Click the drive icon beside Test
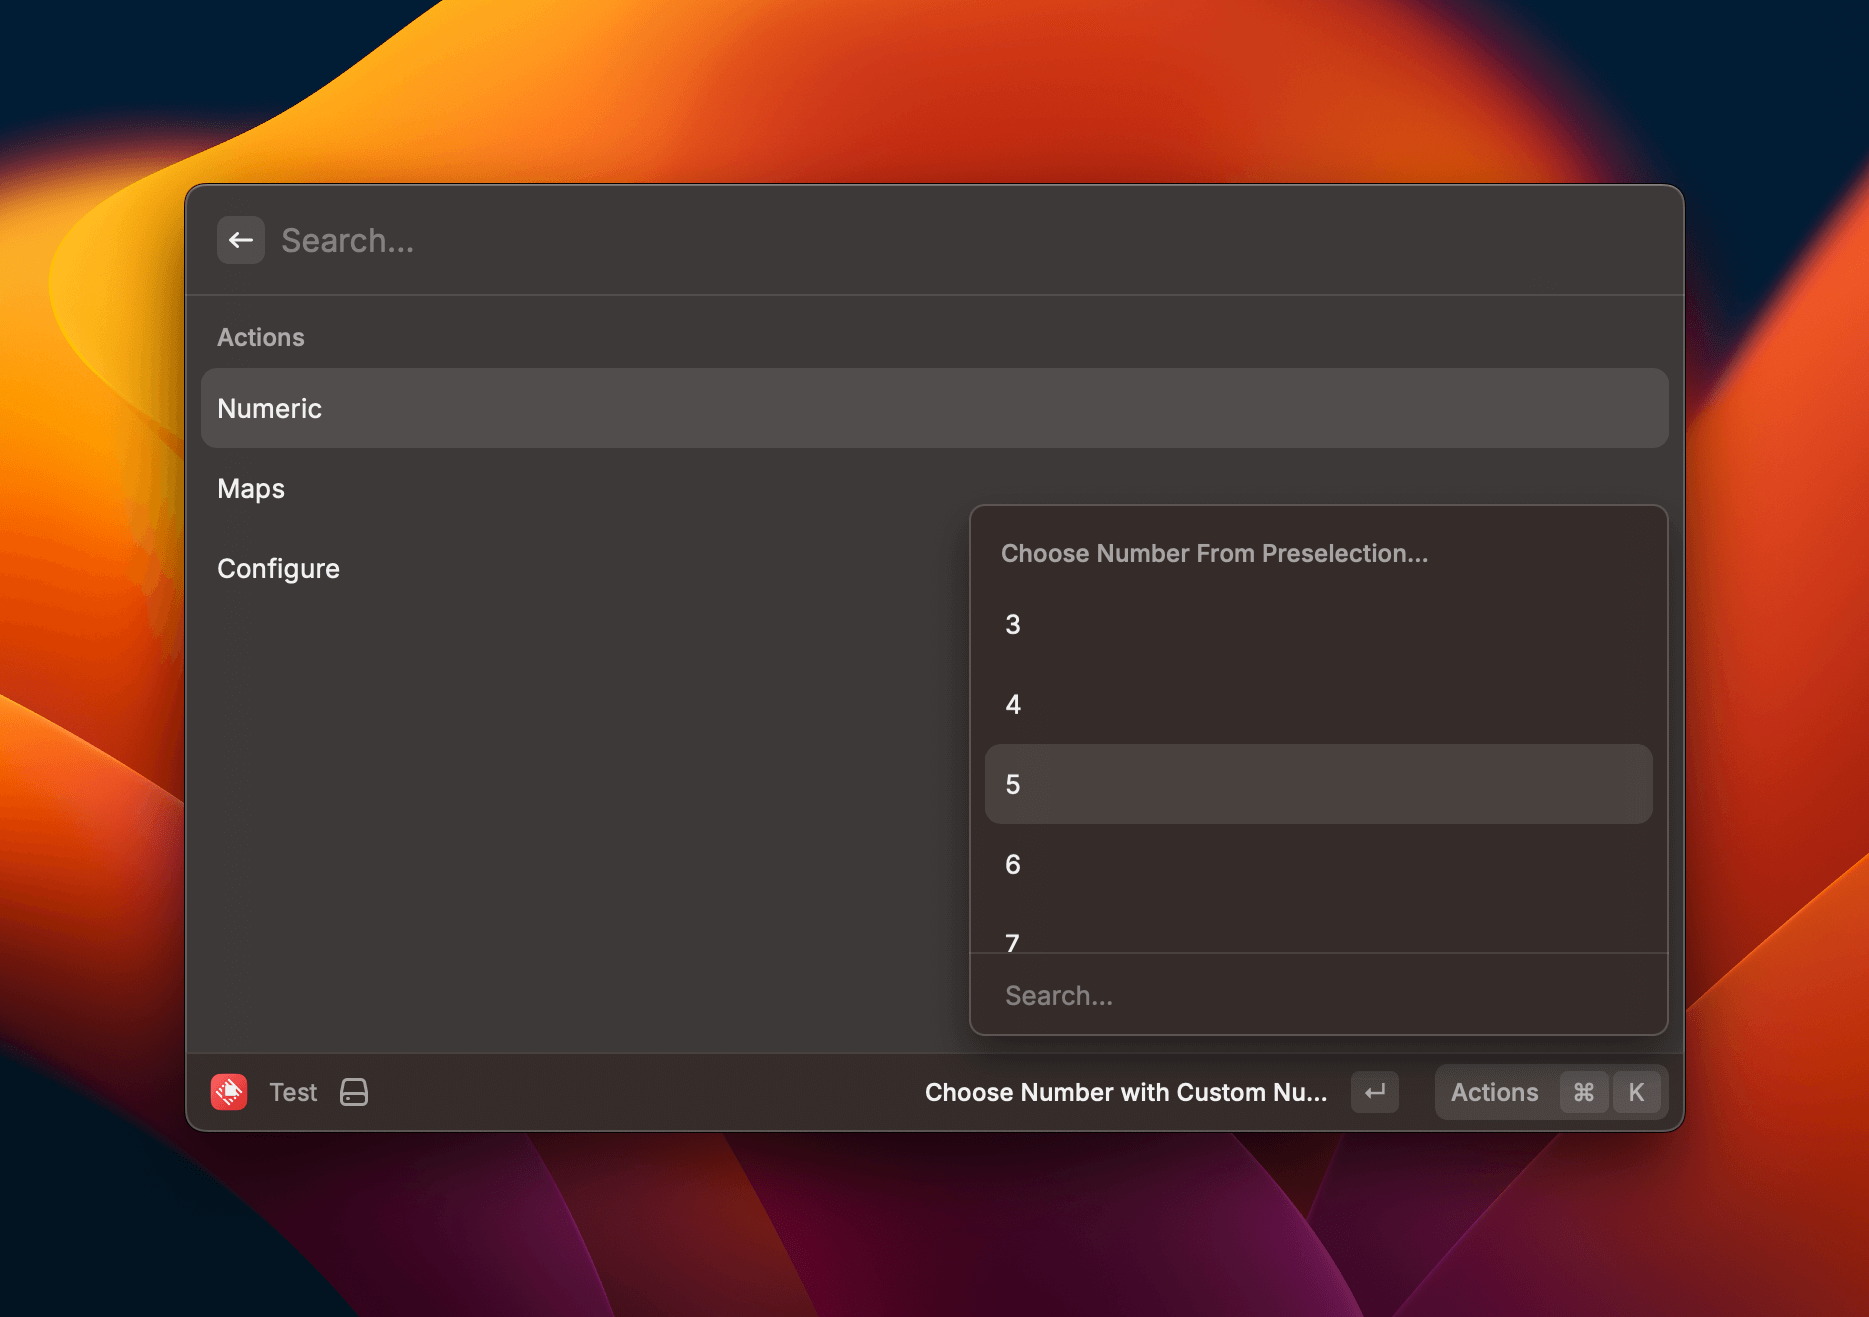 tap(354, 1092)
